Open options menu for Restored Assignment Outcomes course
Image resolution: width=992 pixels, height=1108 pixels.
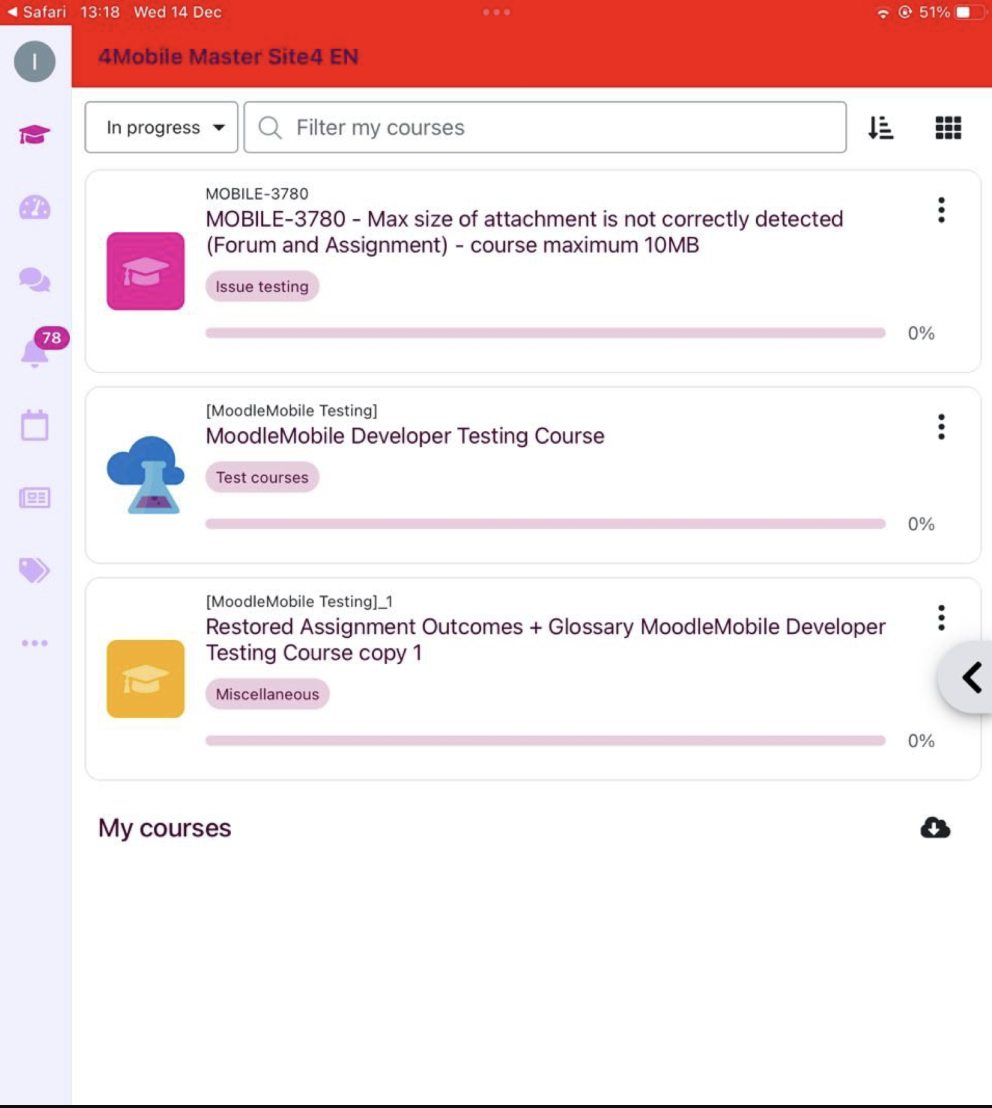tap(941, 618)
